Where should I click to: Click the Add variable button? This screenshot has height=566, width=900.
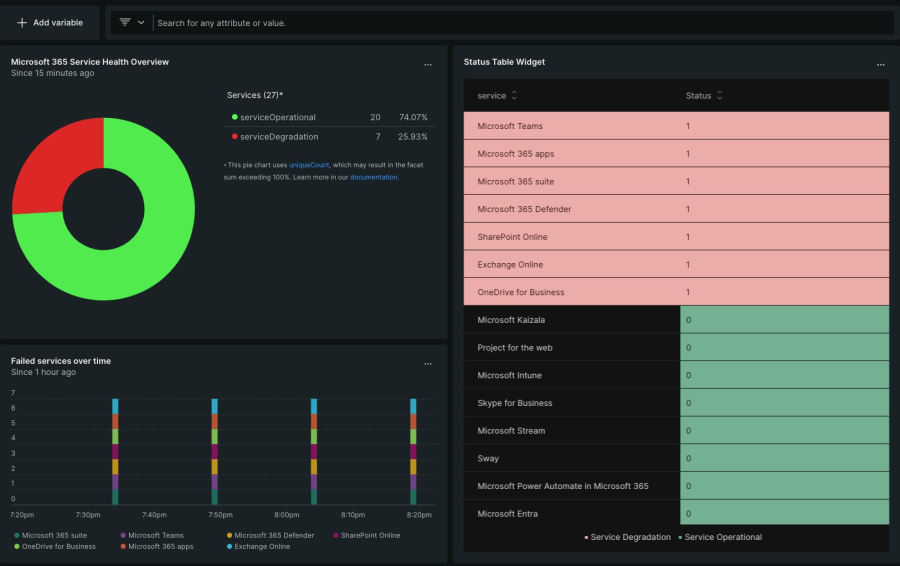[x=50, y=23]
